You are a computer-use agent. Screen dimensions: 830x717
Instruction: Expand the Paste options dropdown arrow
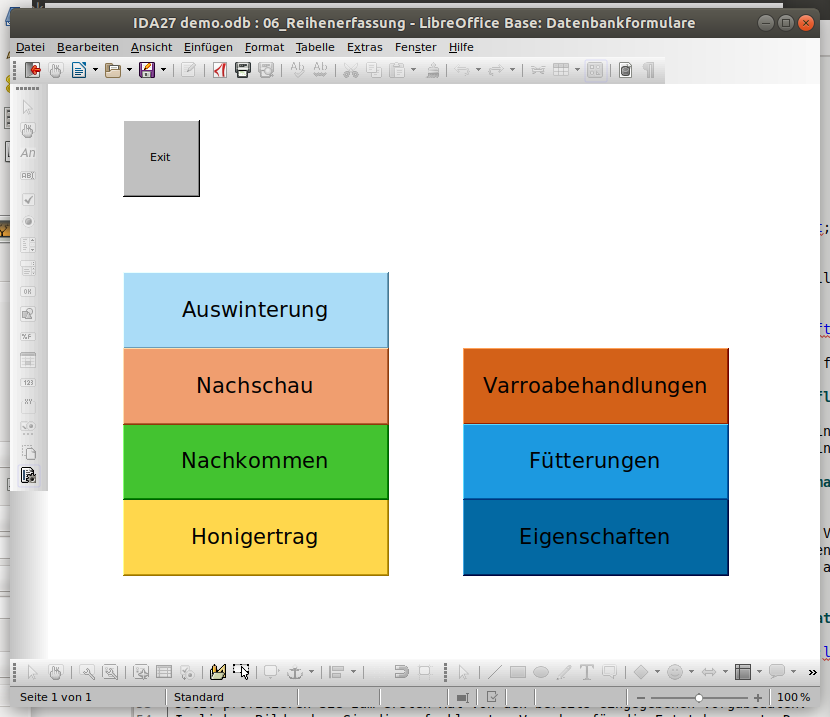(413, 70)
